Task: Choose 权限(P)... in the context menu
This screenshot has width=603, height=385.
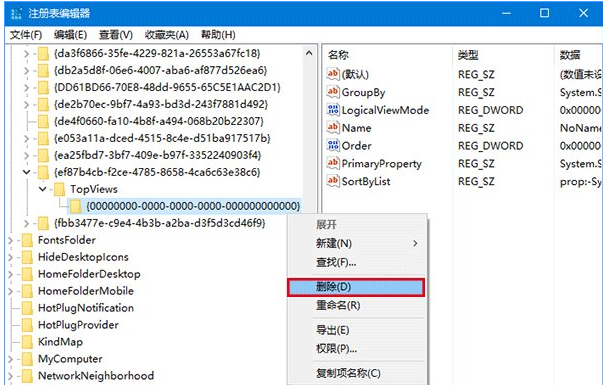Action: 356,348
